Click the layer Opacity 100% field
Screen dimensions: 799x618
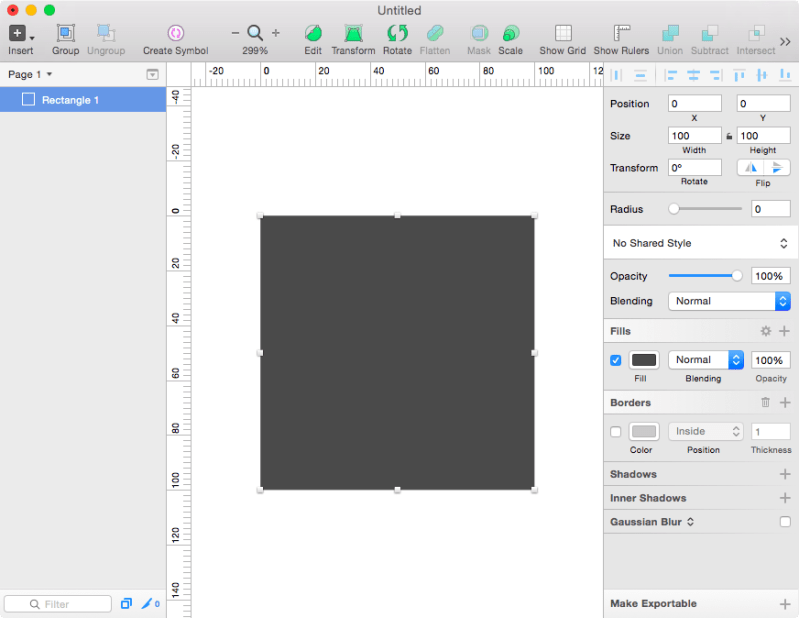pyautogui.click(x=770, y=276)
